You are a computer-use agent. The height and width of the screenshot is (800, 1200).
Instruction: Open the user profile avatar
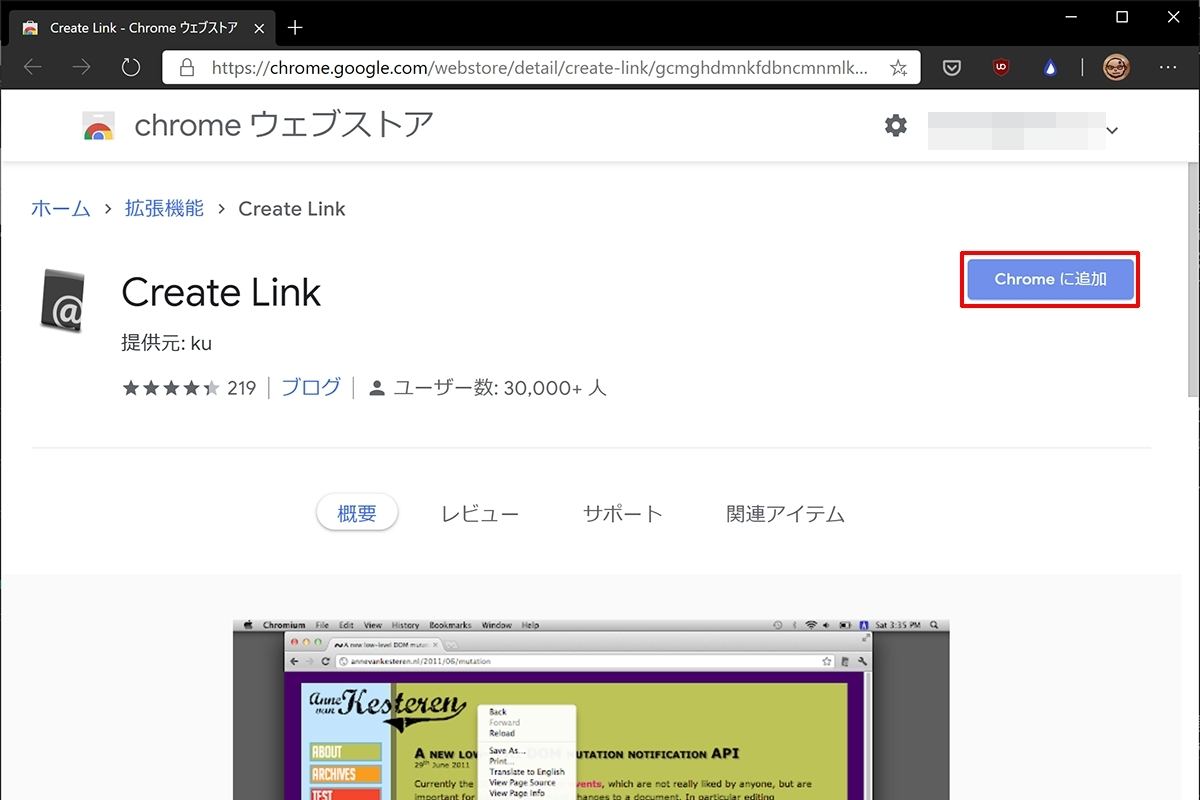point(1116,67)
